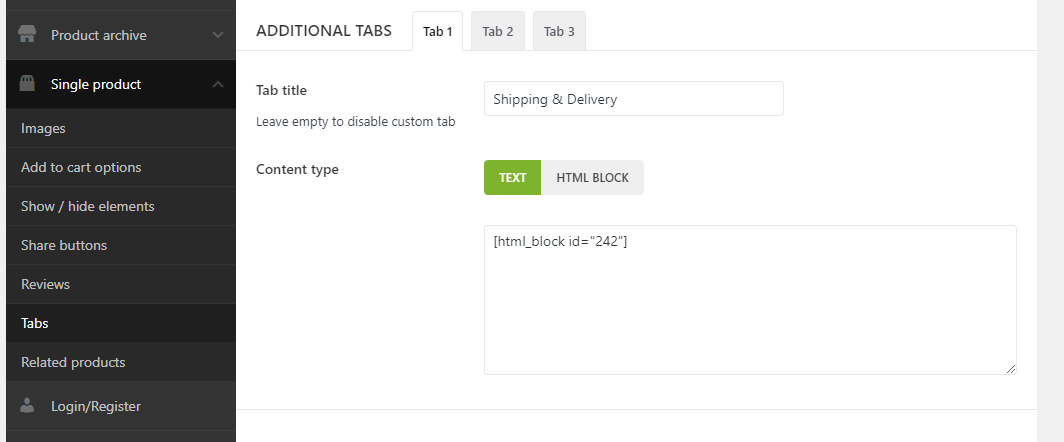Open Images settings in sidebar
Image resolution: width=1064 pixels, height=442 pixels.
(x=43, y=128)
